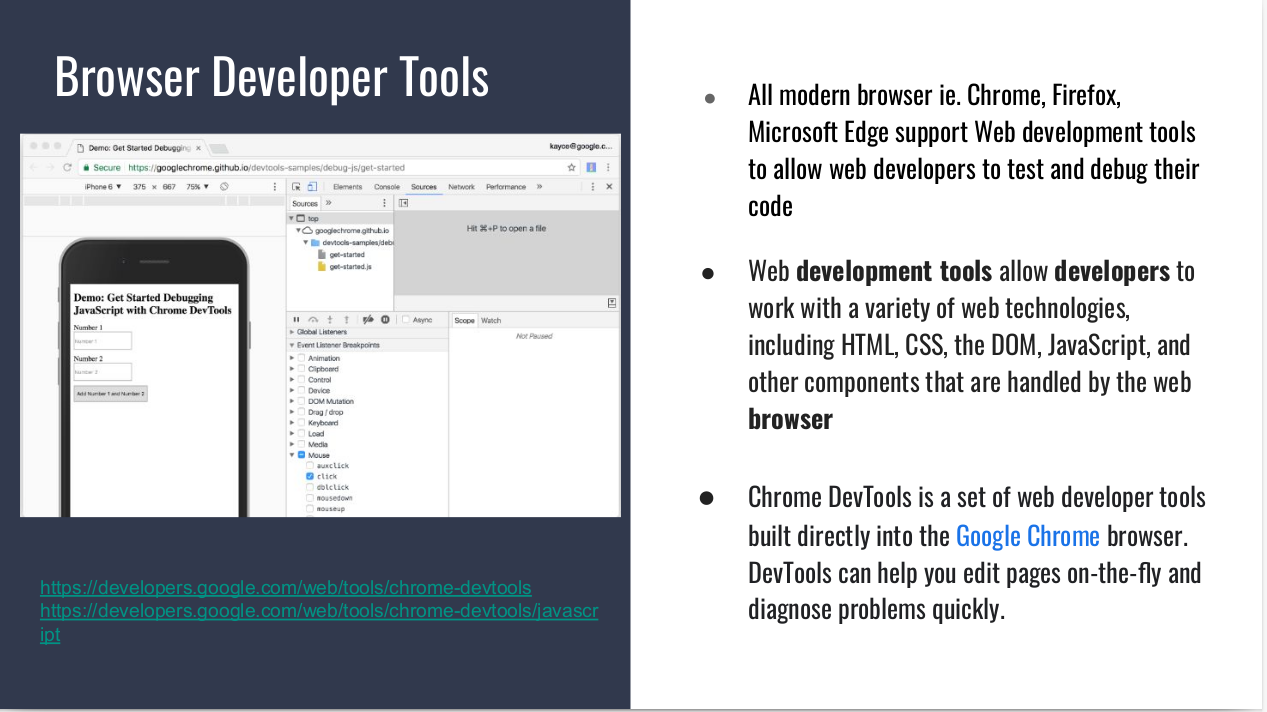
Task: Click the deactivate breakpoints icon
Action: 368,320
